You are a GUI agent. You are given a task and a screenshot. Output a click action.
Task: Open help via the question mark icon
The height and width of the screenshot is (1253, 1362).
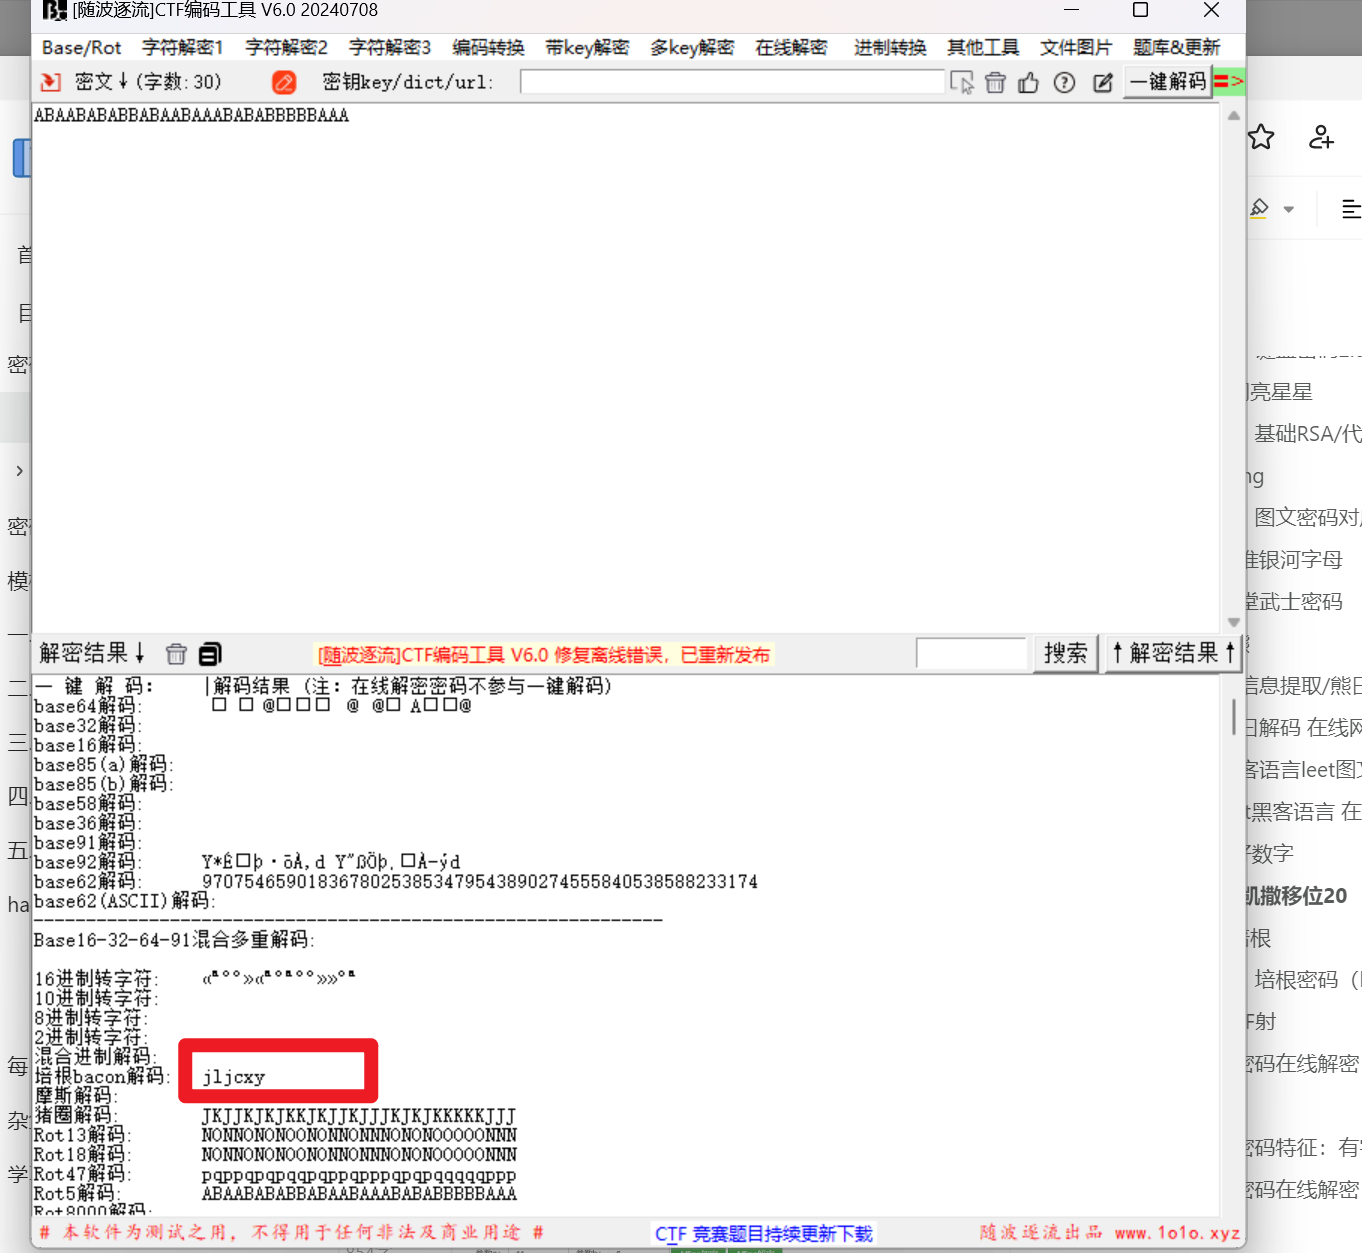coord(1065,82)
